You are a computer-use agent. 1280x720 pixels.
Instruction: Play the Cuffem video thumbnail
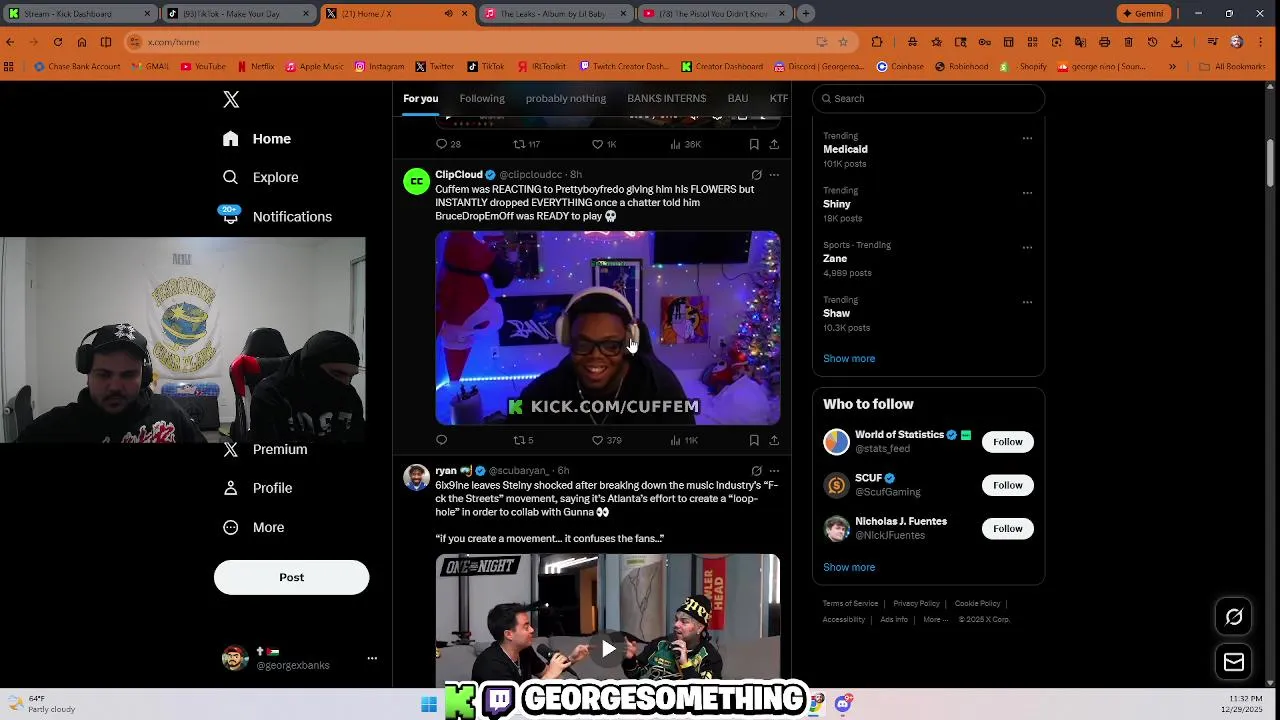tap(607, 328)
